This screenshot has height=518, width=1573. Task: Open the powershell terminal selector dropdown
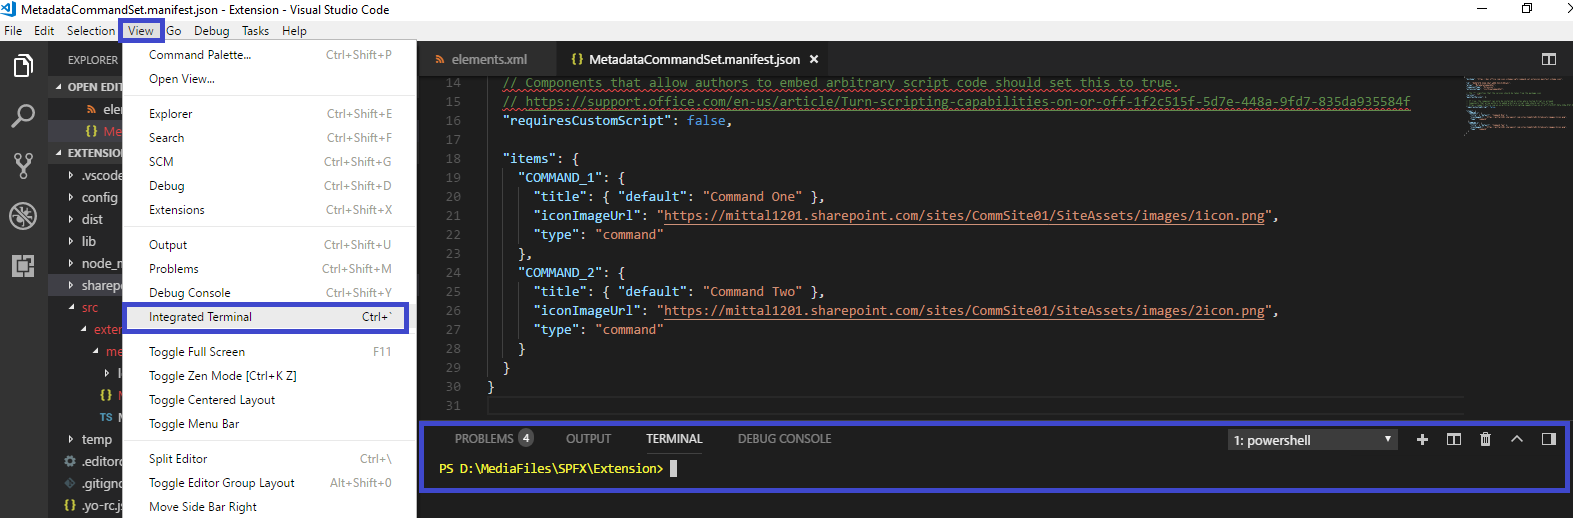[x=1312, y=440]
